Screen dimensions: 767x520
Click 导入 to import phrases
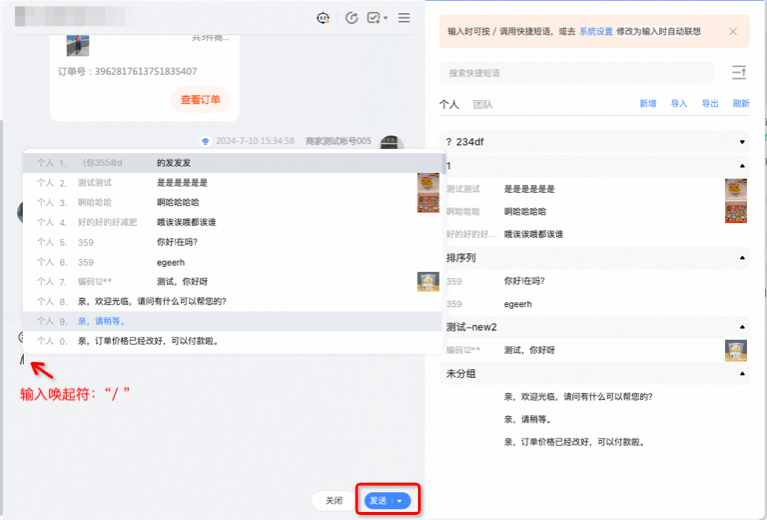pyautogui.click(x=679, y=103)
